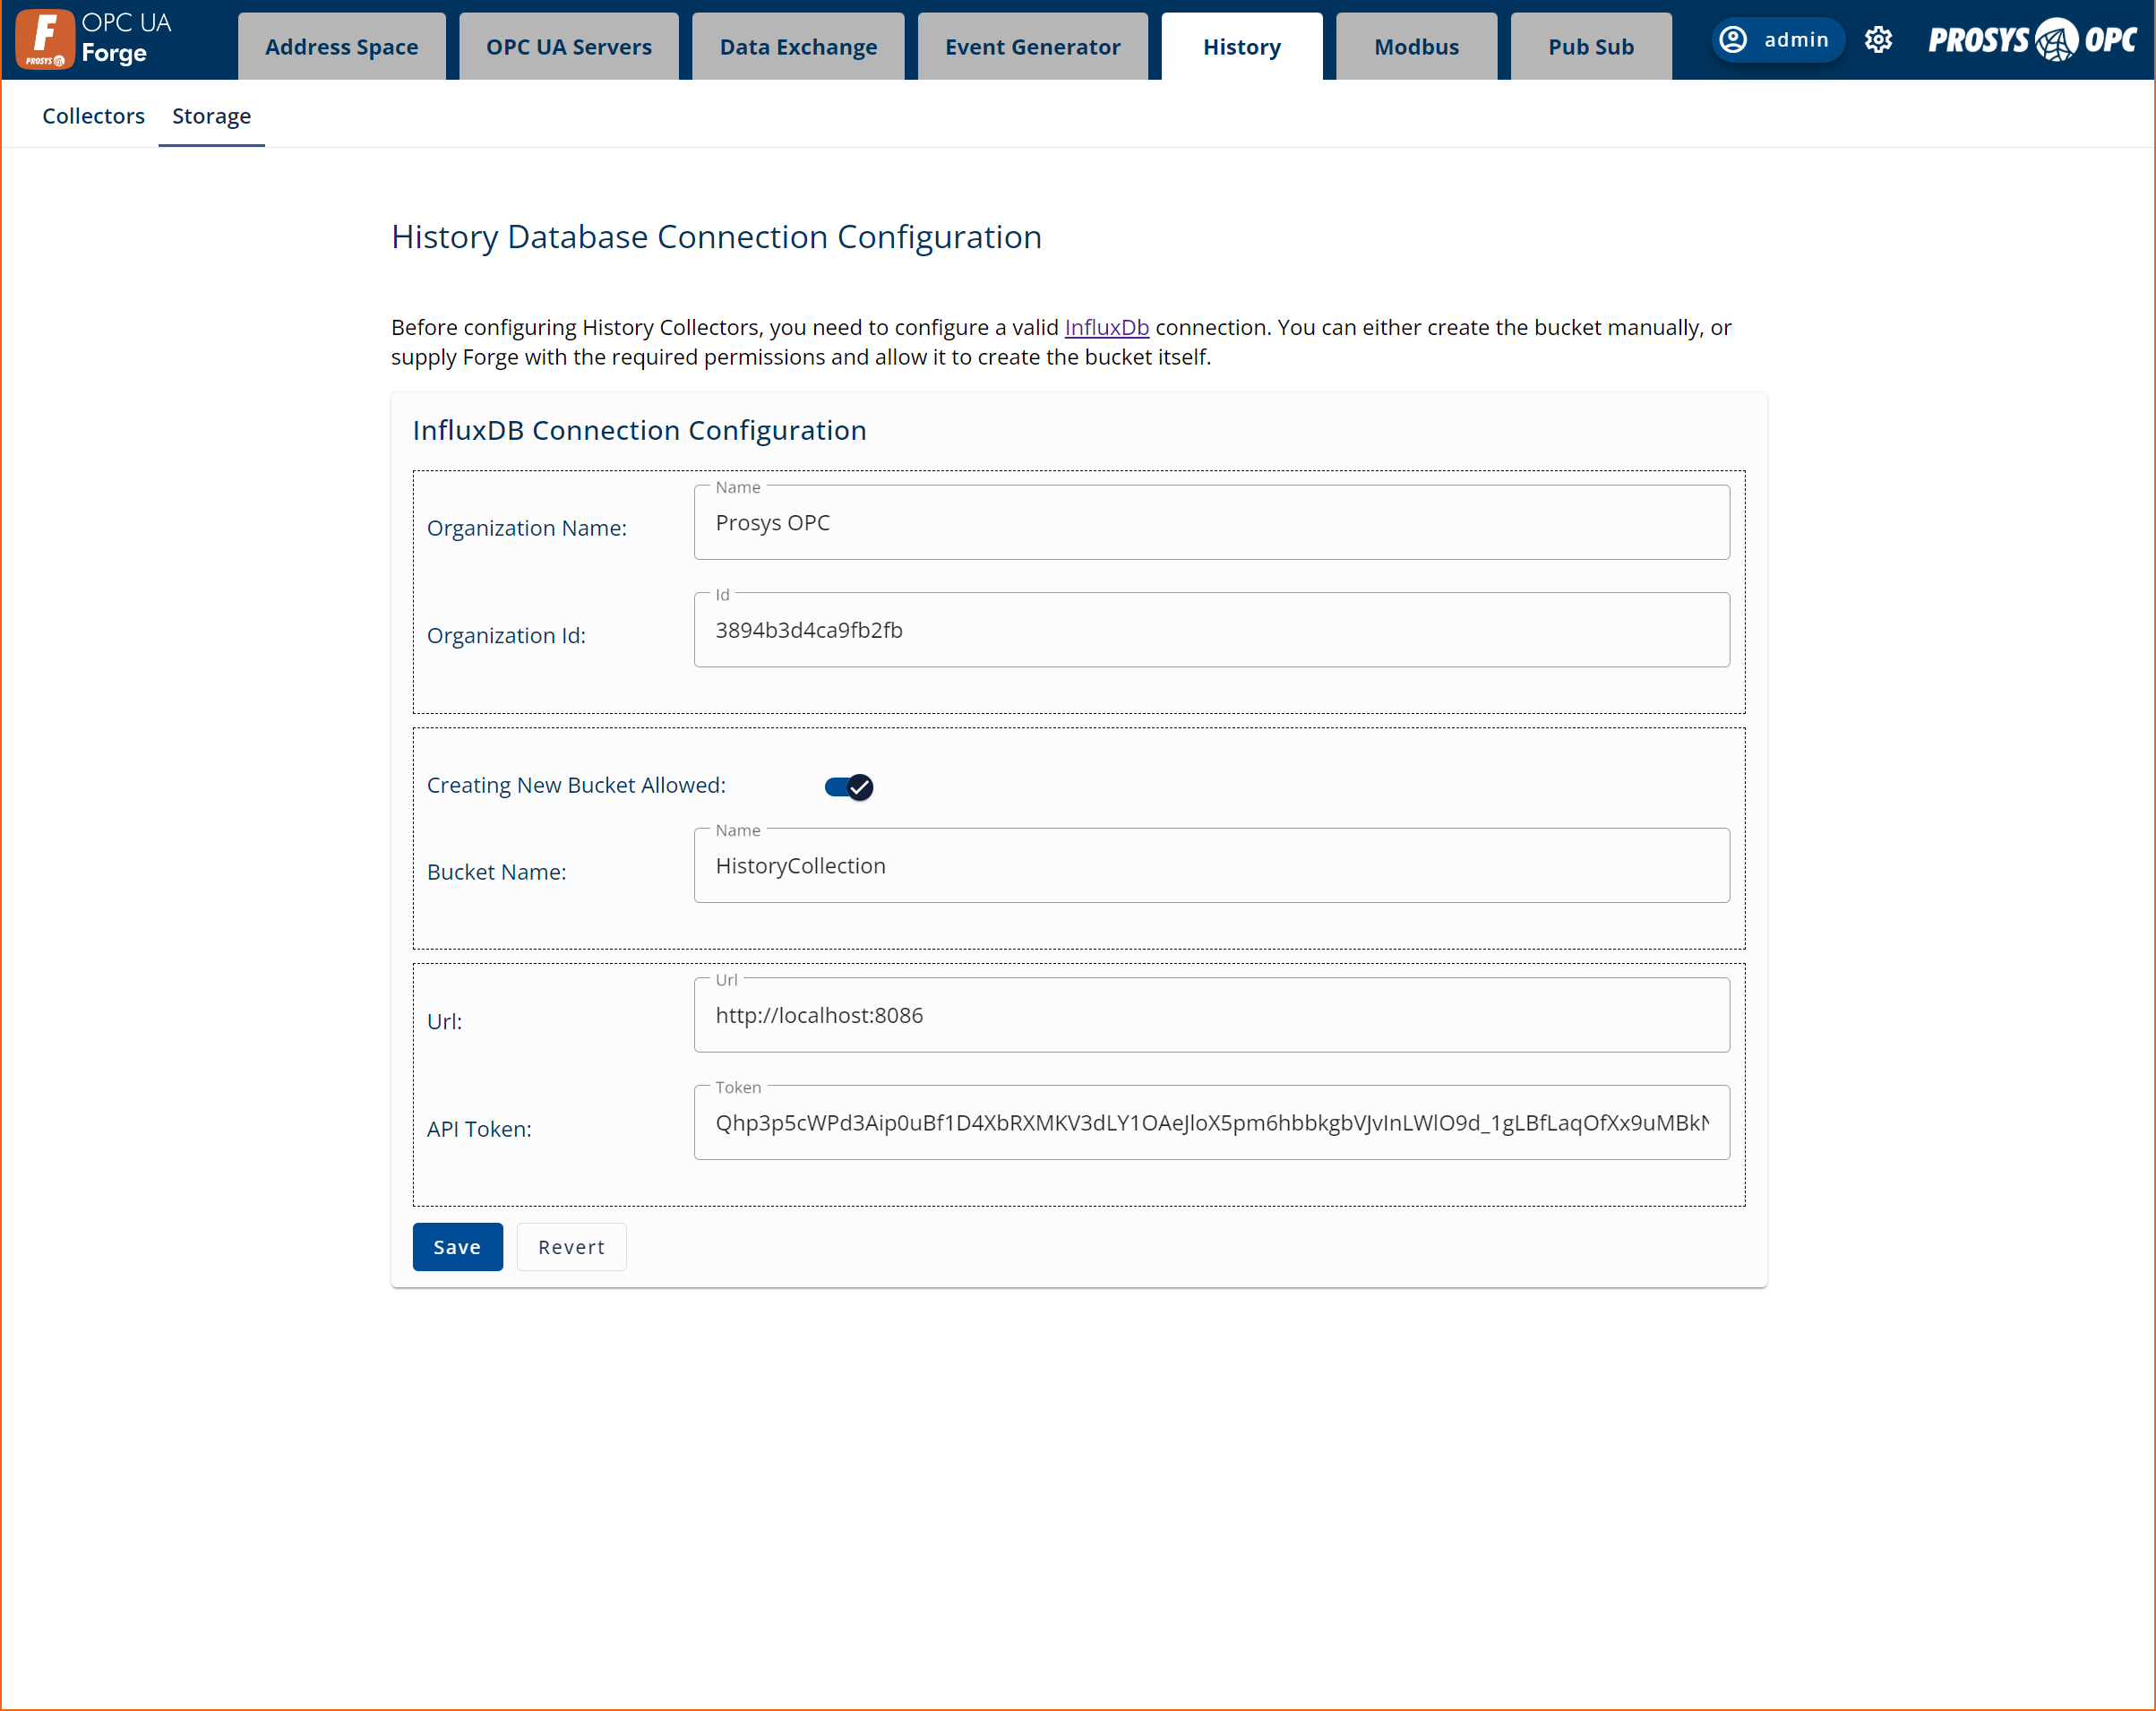Switch to the Address Space tab
Image resolution: width=2156 pixels, height=1711 pixels.
point(341,47)
